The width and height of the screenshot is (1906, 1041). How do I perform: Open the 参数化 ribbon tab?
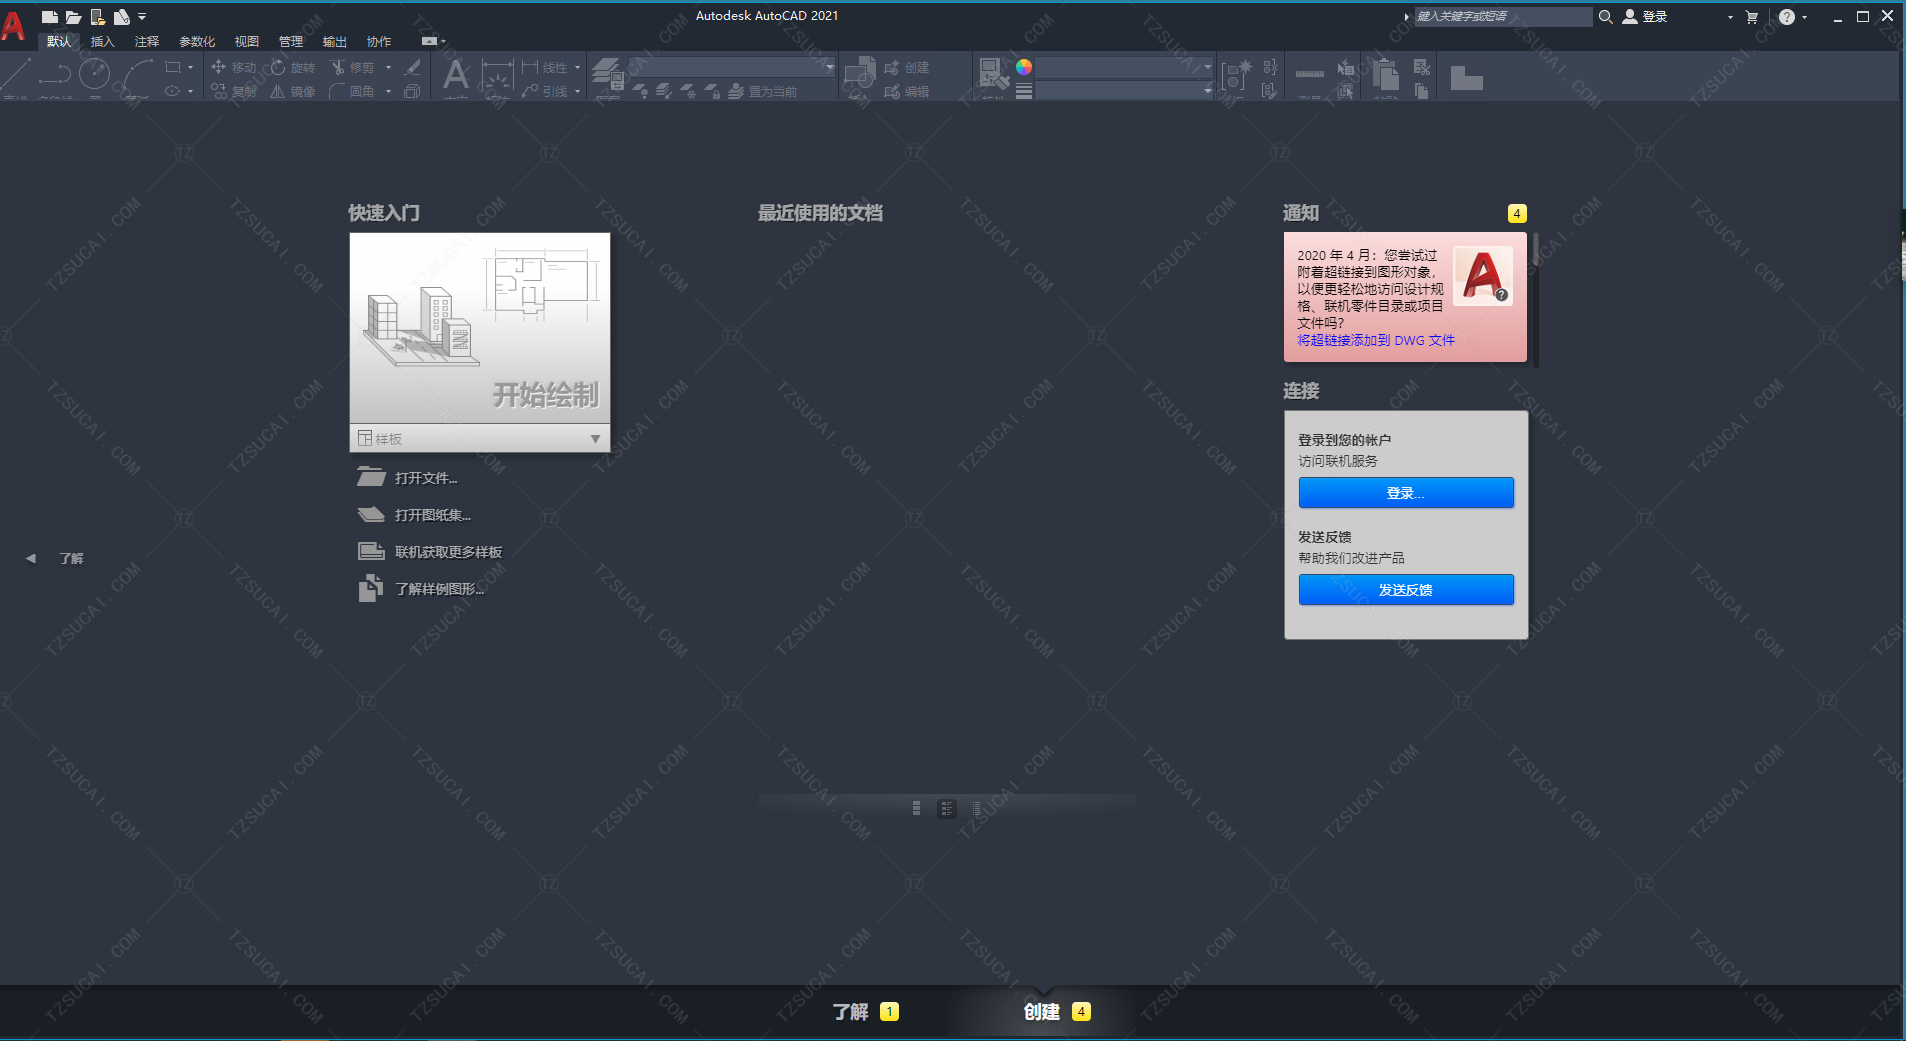coord(197,41)
